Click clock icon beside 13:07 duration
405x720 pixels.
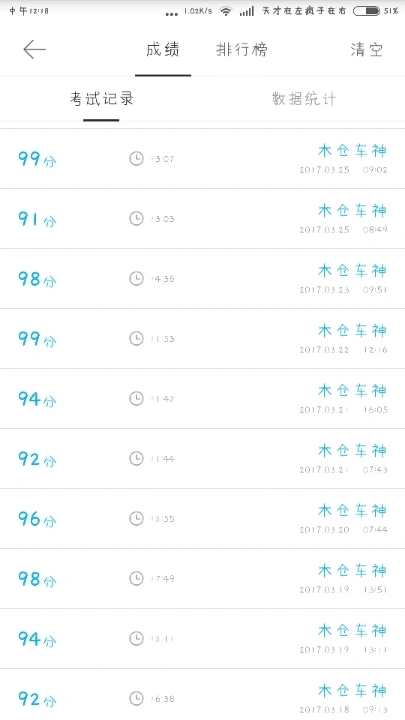[136, 159]
